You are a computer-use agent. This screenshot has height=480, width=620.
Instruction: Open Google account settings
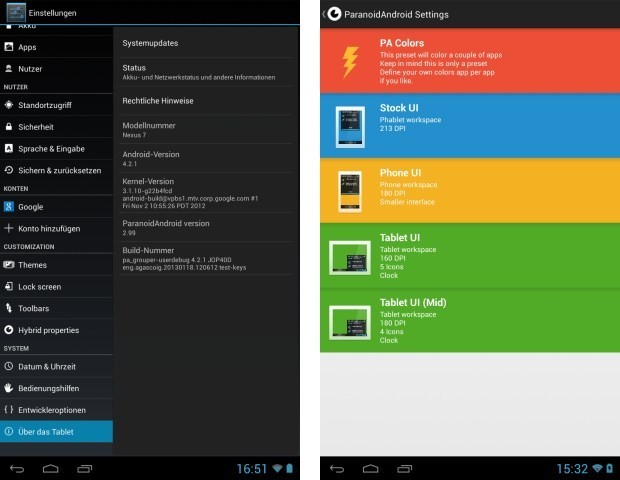[30, 207]
